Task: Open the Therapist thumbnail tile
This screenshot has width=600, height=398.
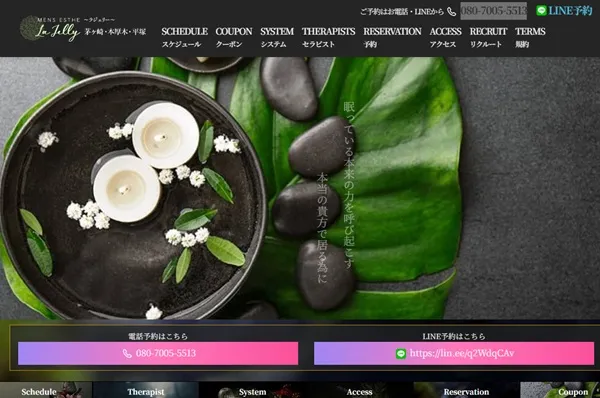Action: click(x=146, y=390)
